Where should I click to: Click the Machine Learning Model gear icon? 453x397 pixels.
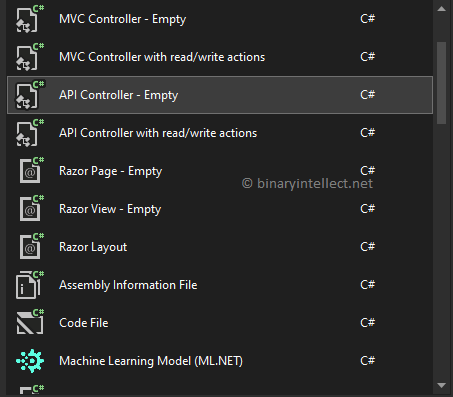point(30,361)
